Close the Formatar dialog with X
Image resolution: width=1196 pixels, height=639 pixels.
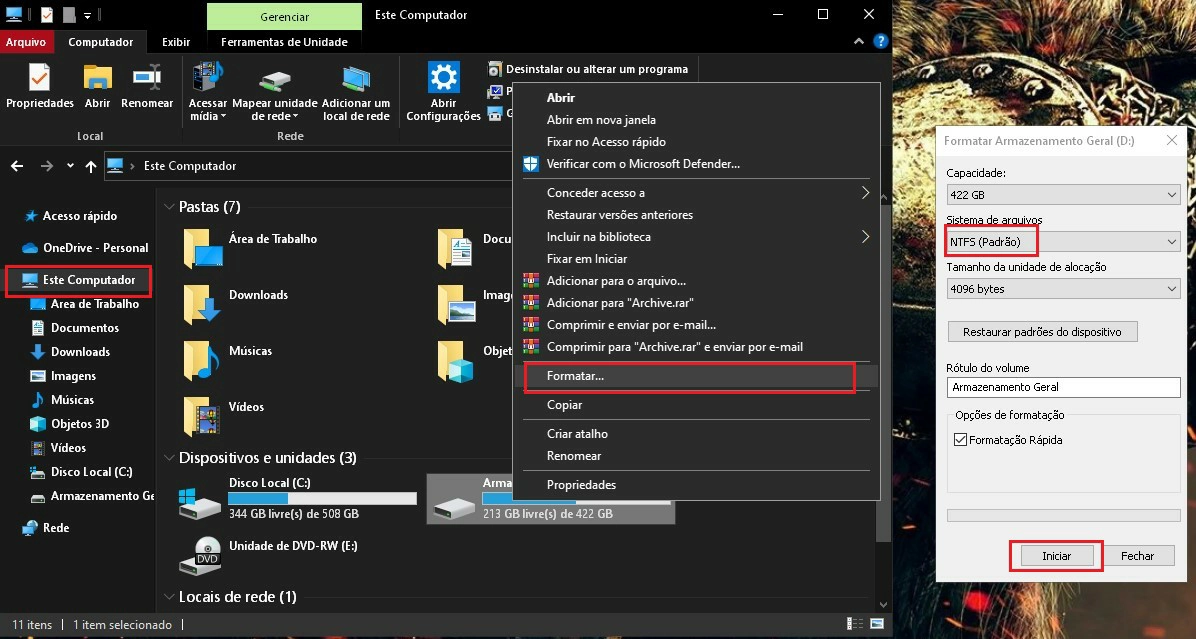(1172, 140)
